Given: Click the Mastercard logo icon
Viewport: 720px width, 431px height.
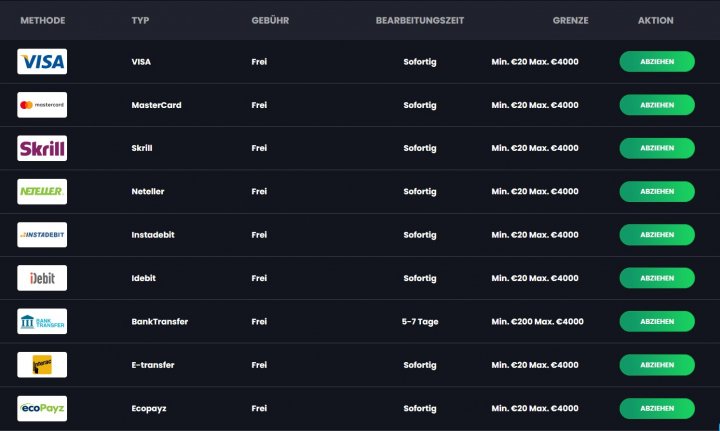Looking at the screenshot, I should (42, 105).
